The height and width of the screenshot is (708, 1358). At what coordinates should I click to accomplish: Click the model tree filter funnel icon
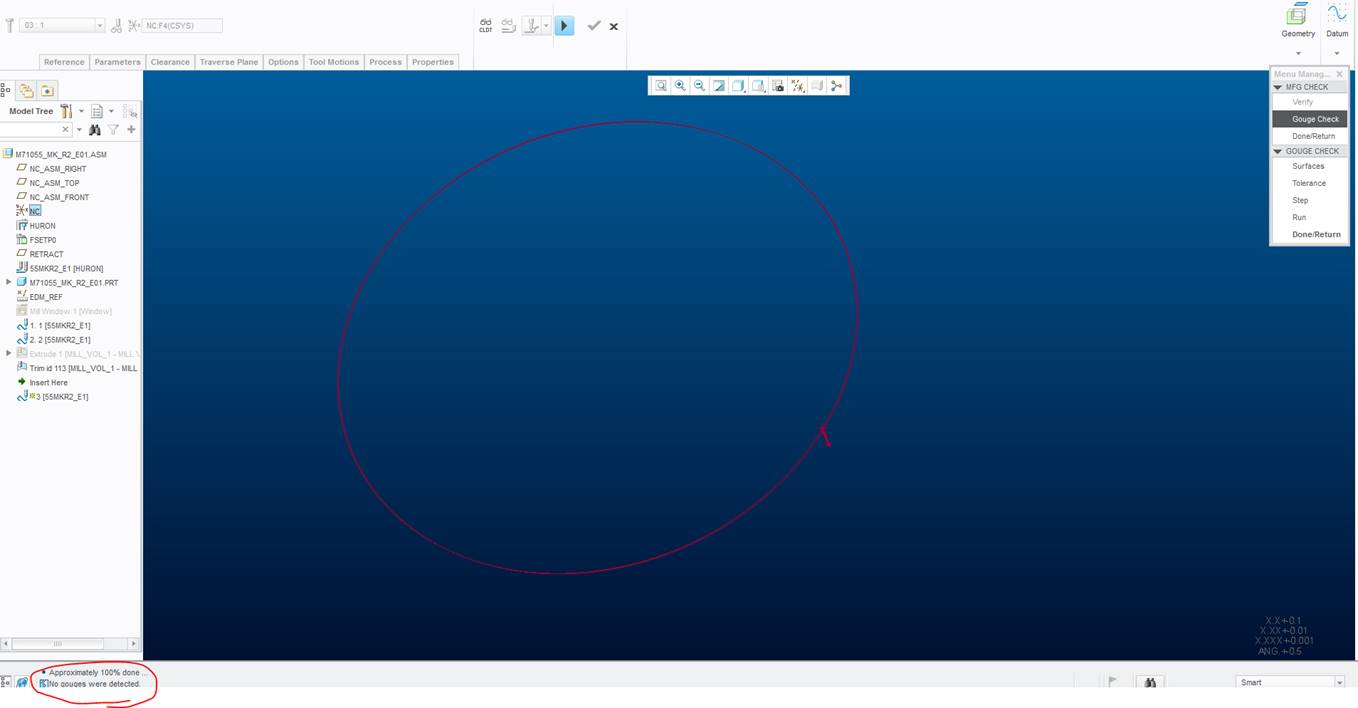point(113,129)
